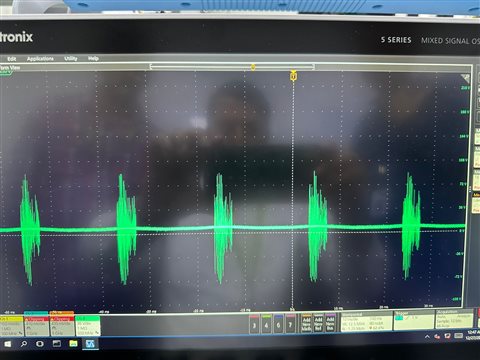Open File Explorer from the taskbar
The width and height of the screenshot is (480, 360).
tap(73, 344)
